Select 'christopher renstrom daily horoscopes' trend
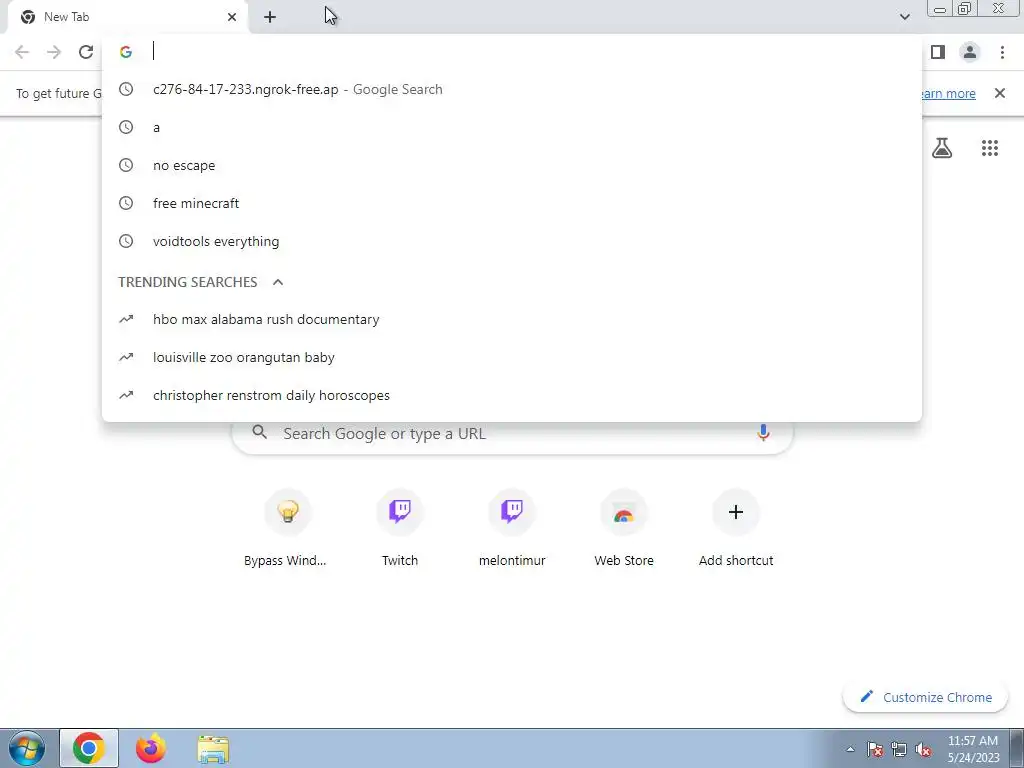The height and width of the screenshot is (768, 1024). point(512,395)
